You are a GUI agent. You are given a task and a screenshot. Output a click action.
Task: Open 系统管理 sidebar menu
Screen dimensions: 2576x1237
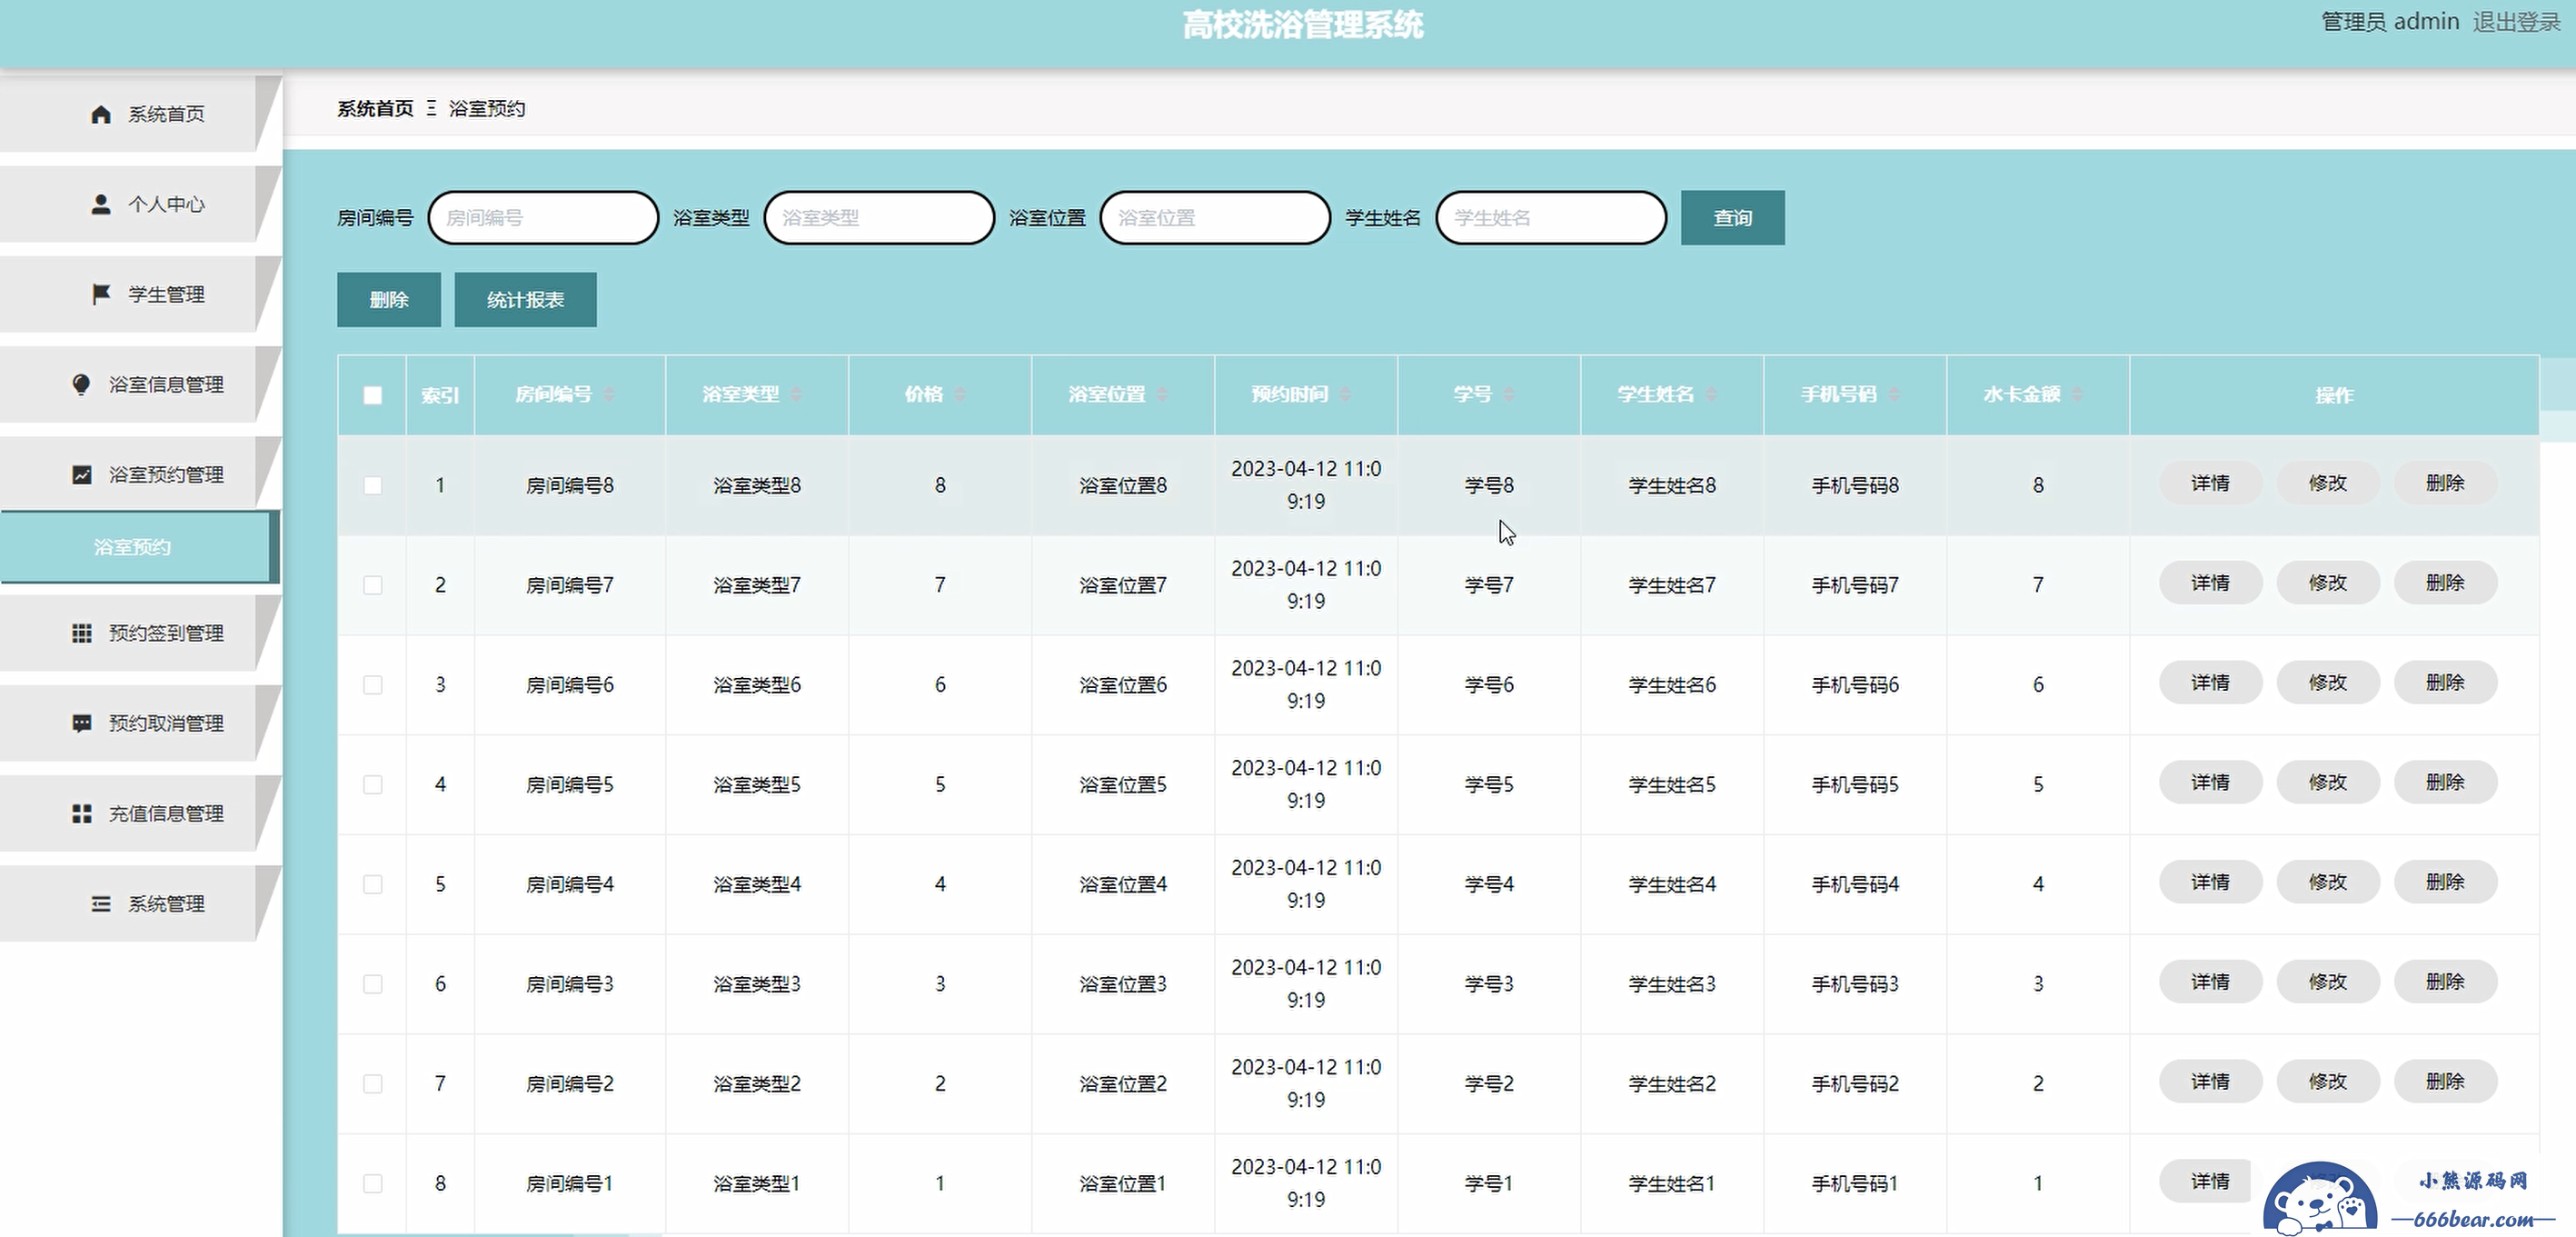pos(140,903)
